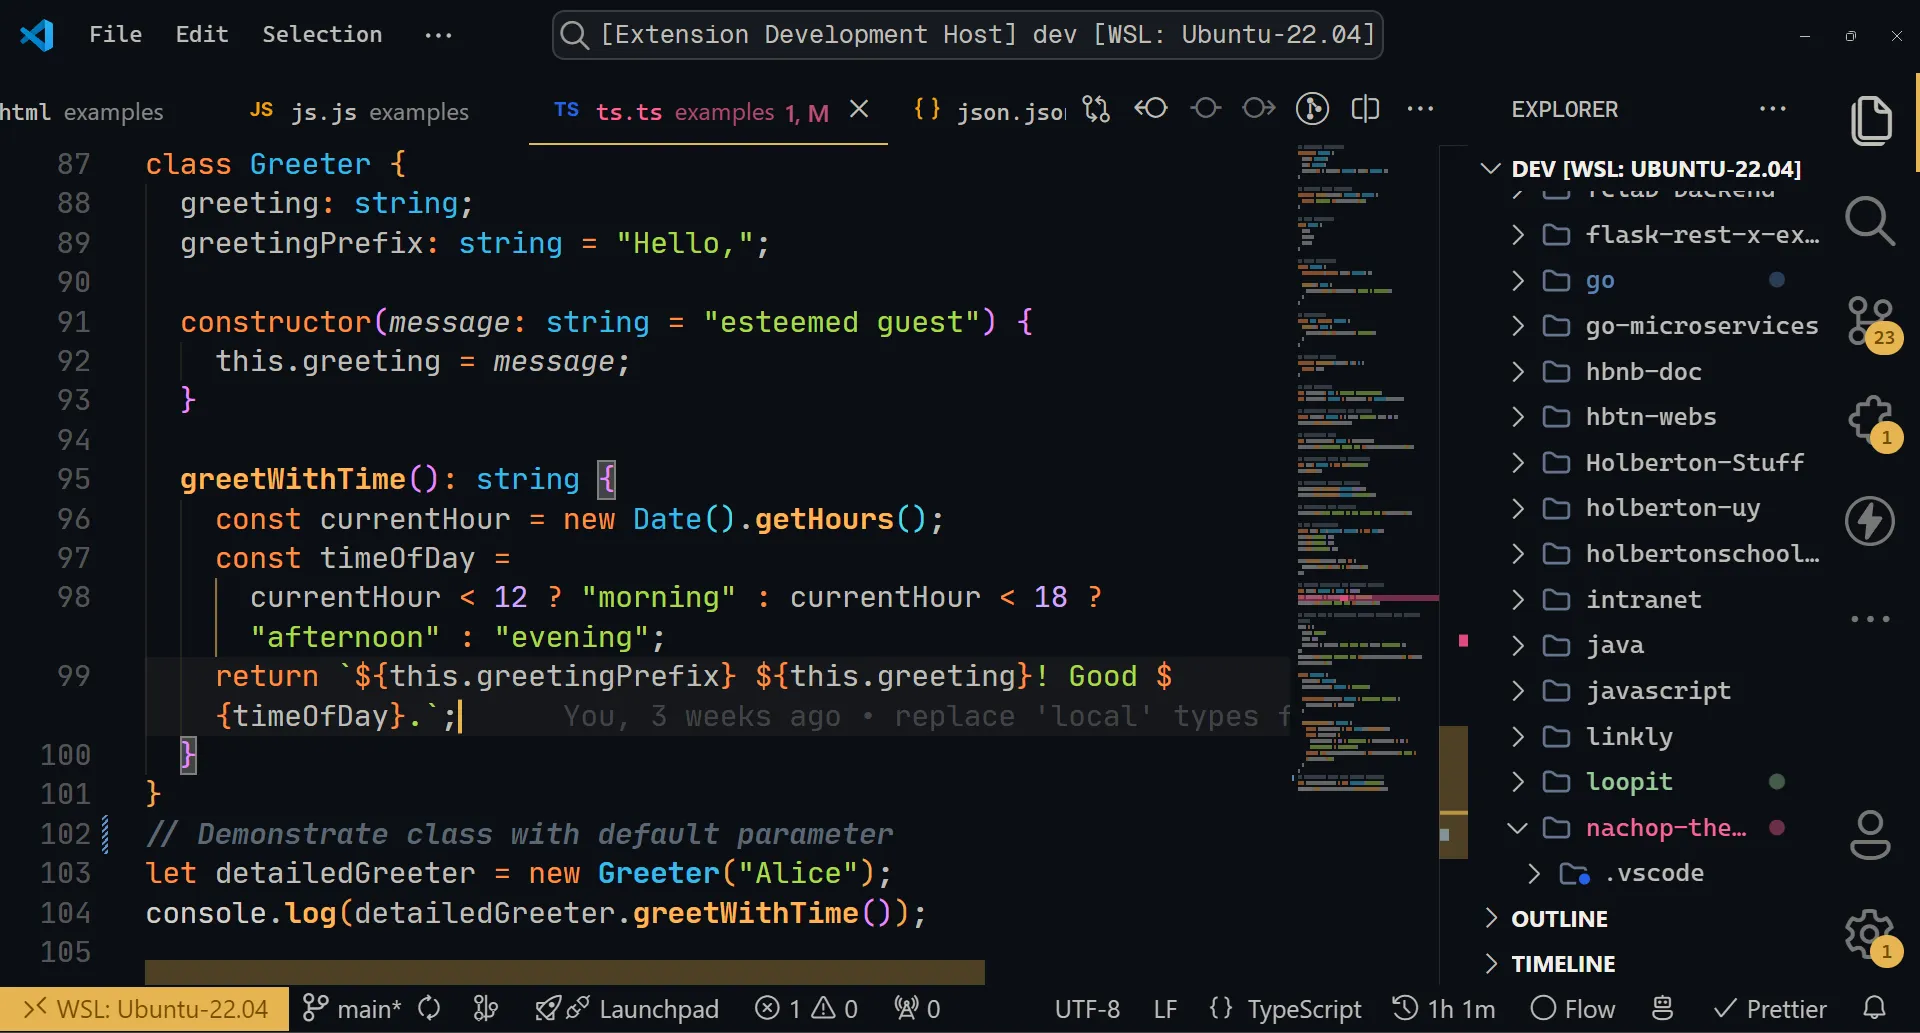Open the Accounts menu in activity bar
Screen dimensions: 1920x1033
[x=1870, y=836]
